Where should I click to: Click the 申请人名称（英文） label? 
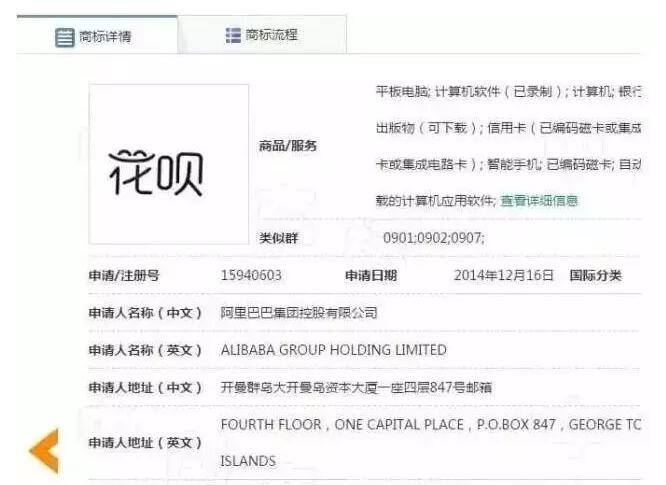[x=145, y=350]
